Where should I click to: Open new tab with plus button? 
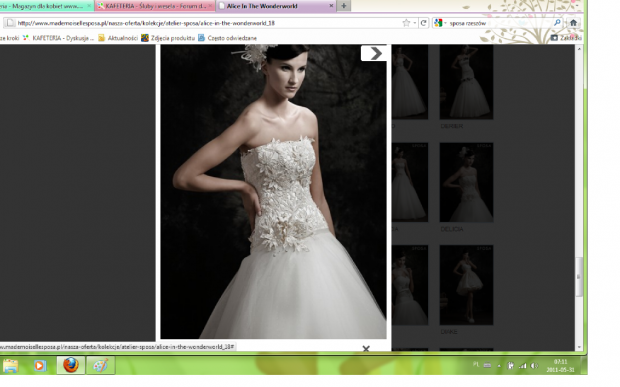coord(344,6)
